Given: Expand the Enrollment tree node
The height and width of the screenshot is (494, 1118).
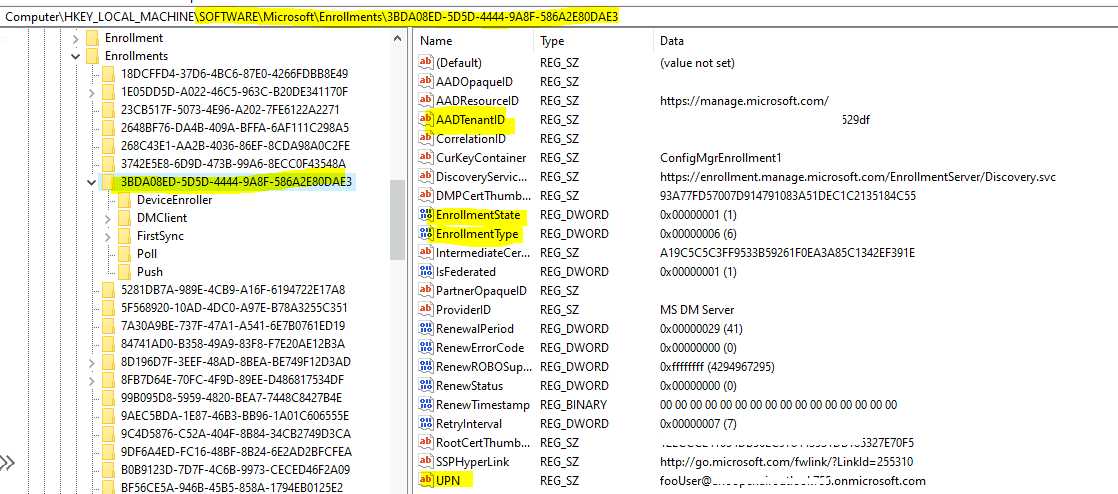Looking at the screenshot, I should (76, 38).
